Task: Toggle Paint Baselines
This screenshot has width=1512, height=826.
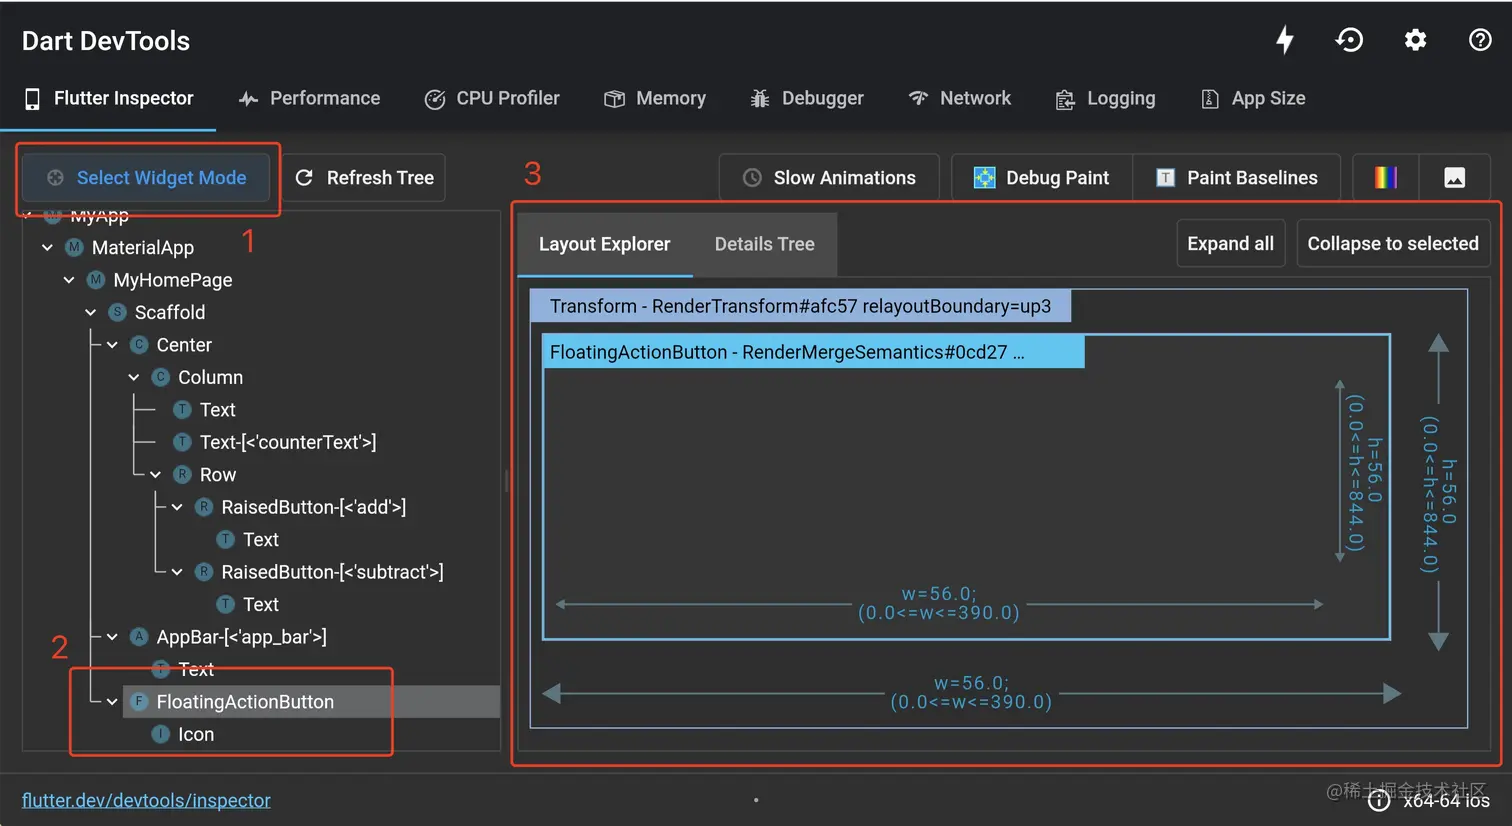Action: pos(1236,178)
